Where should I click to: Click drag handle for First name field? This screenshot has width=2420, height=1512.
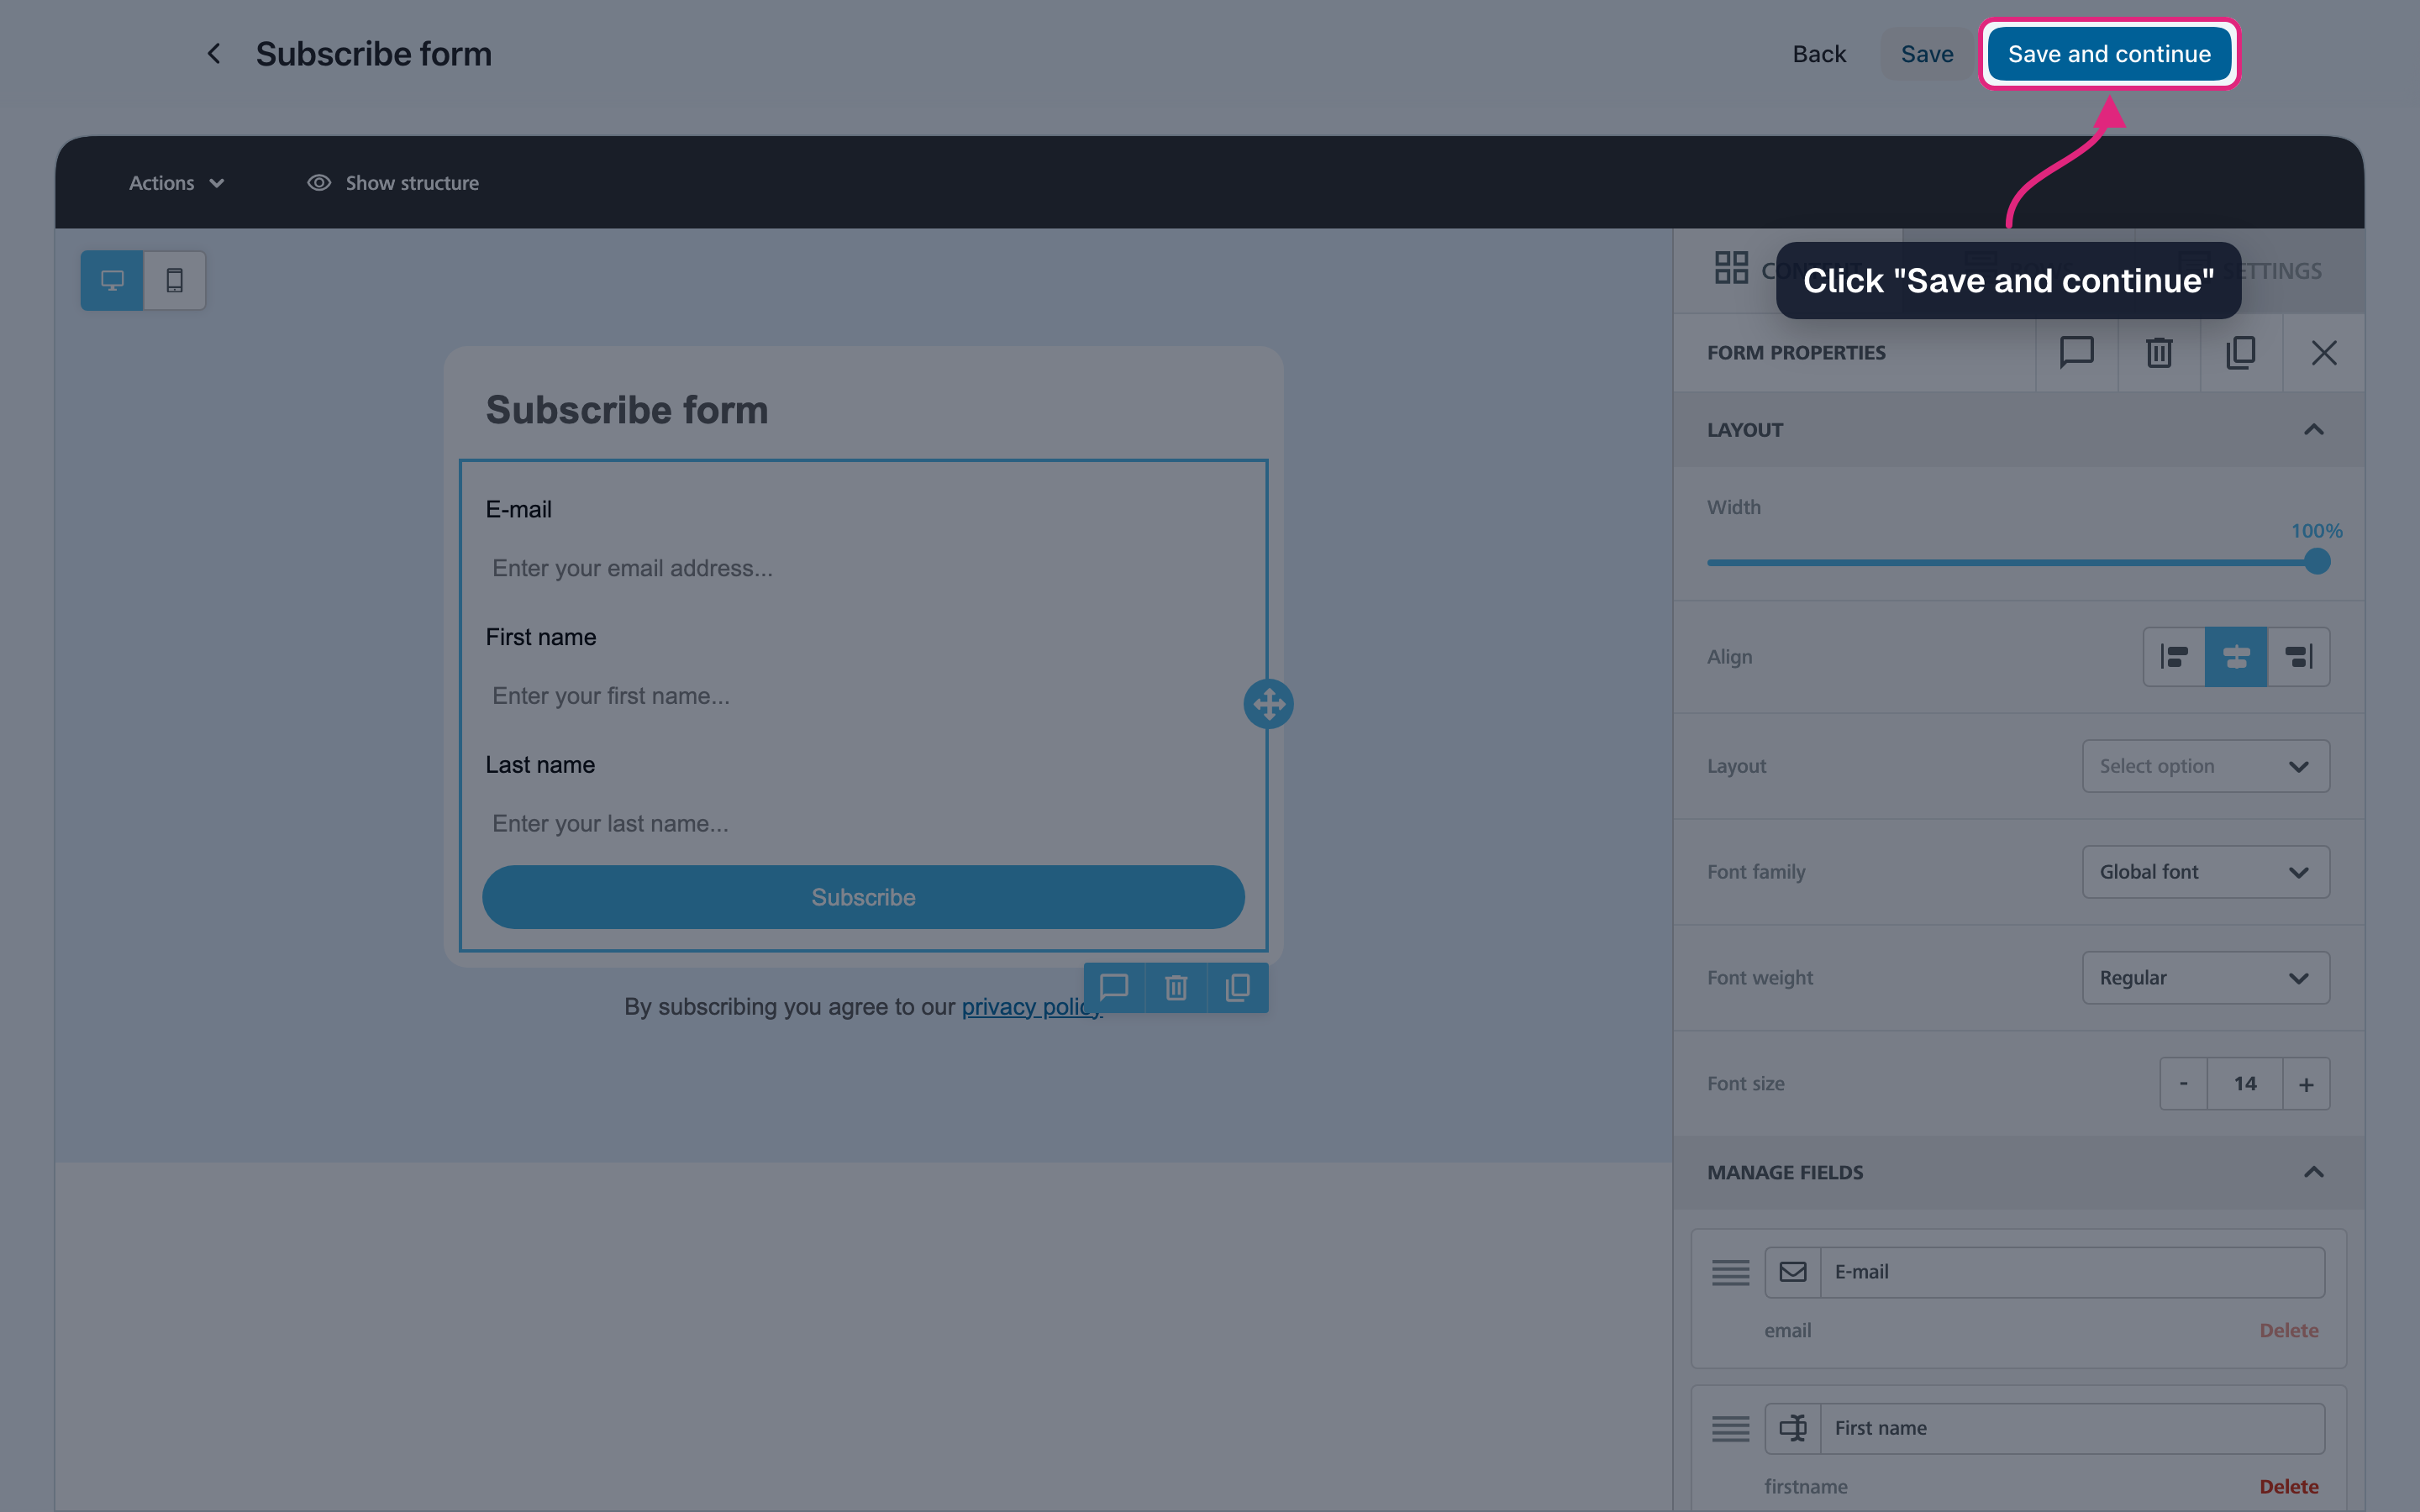click(1730, 1428)
